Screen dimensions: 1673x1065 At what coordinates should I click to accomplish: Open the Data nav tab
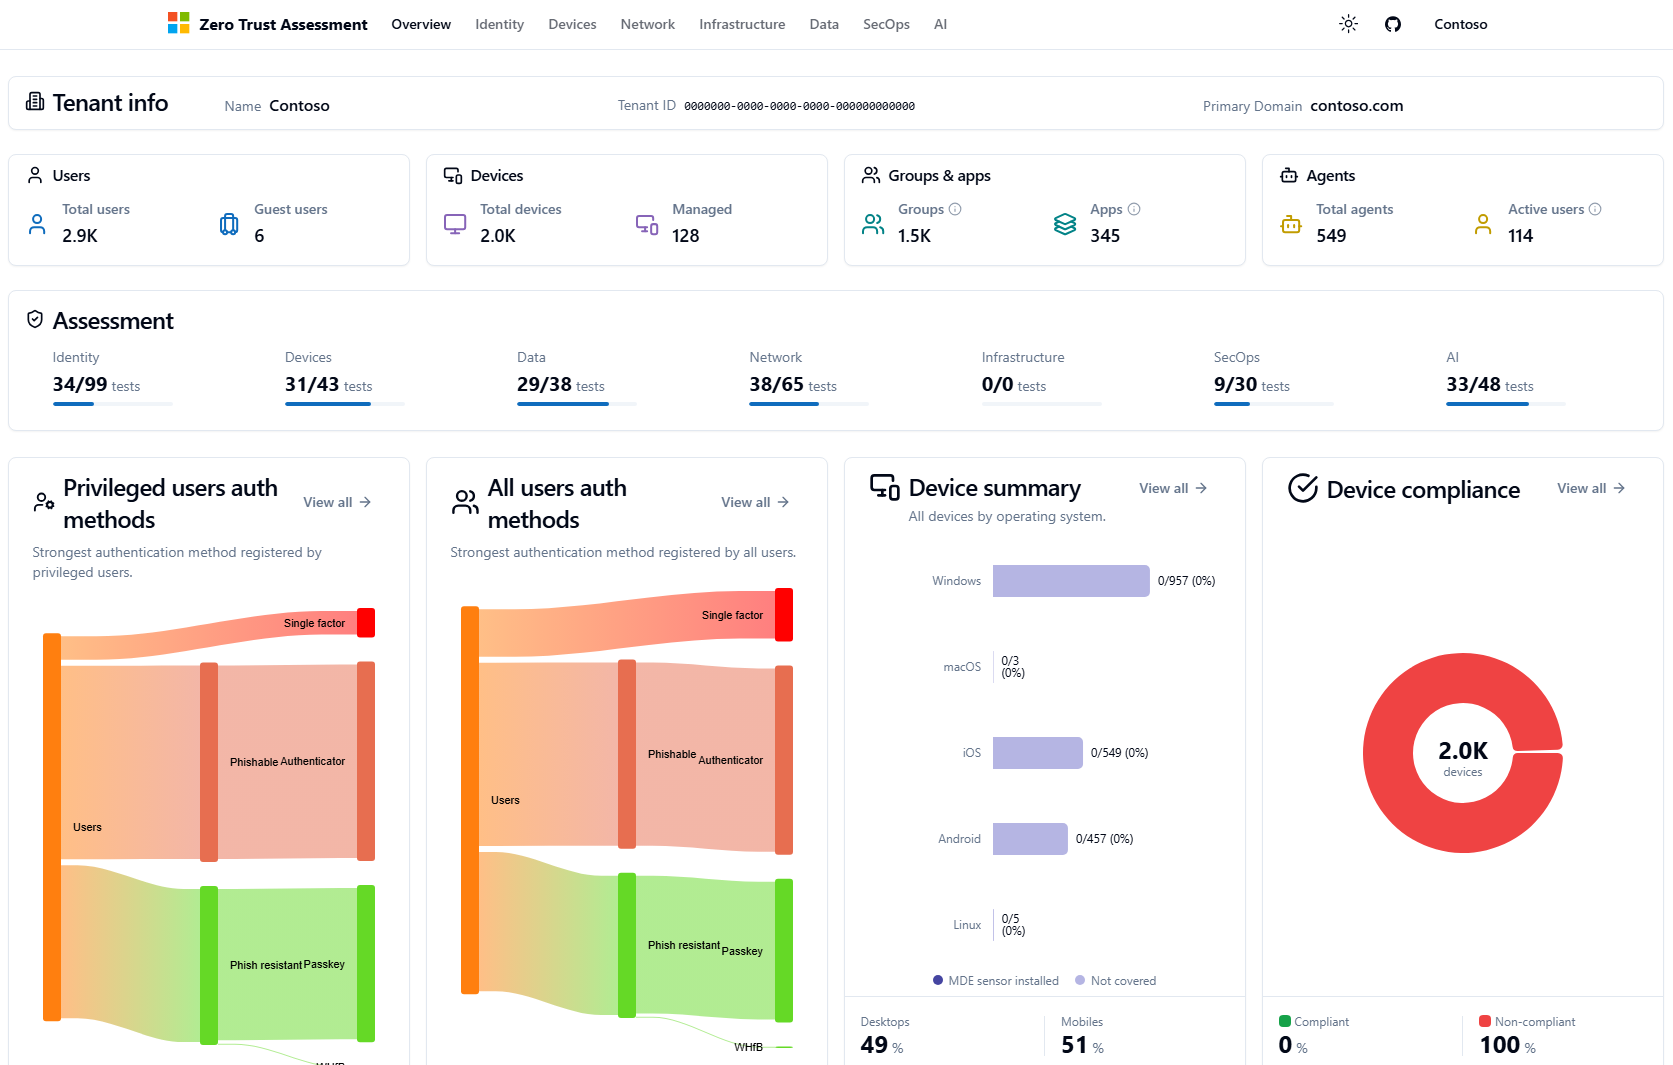[x=824, y=24]
